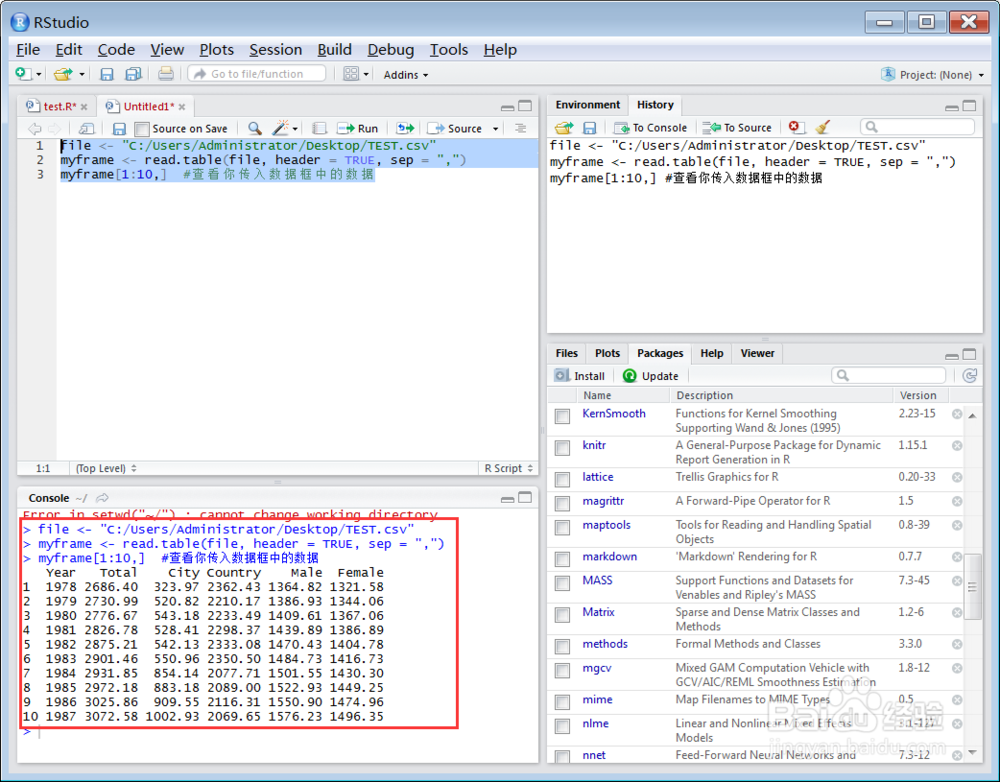Click the compile report notebook icon

pyautogui.click(x=320, y=128)
